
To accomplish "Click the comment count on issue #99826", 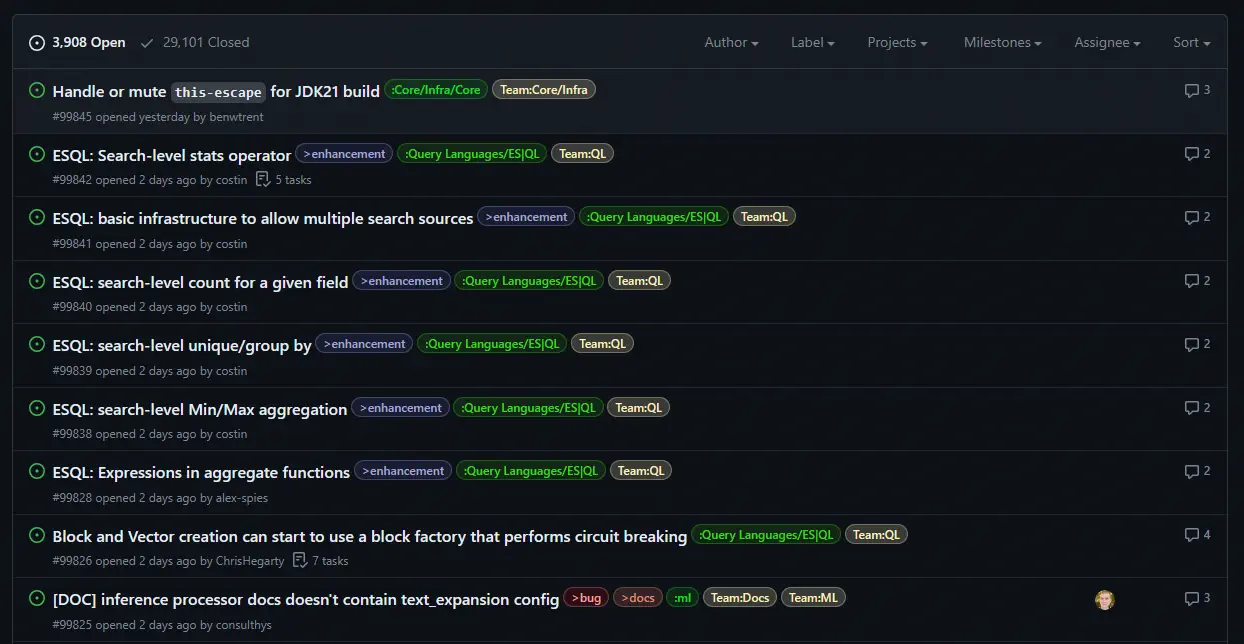I will pos(1206,535).
